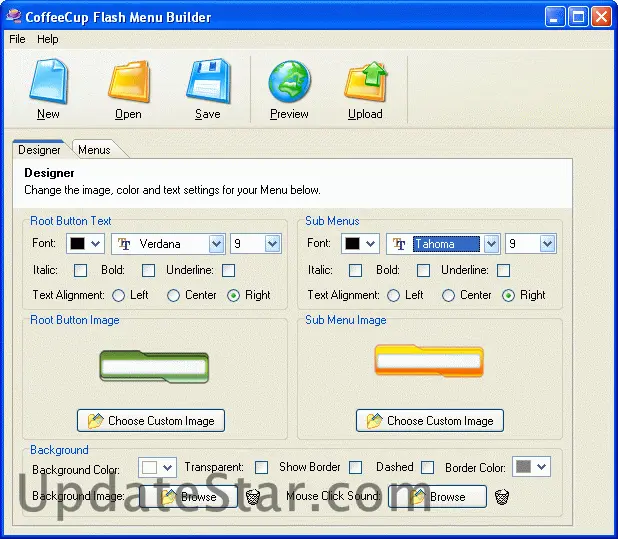Screen dimensions: 618x539
Task: Enable Underline for Sub Menus
Action: tap(504, 270)
